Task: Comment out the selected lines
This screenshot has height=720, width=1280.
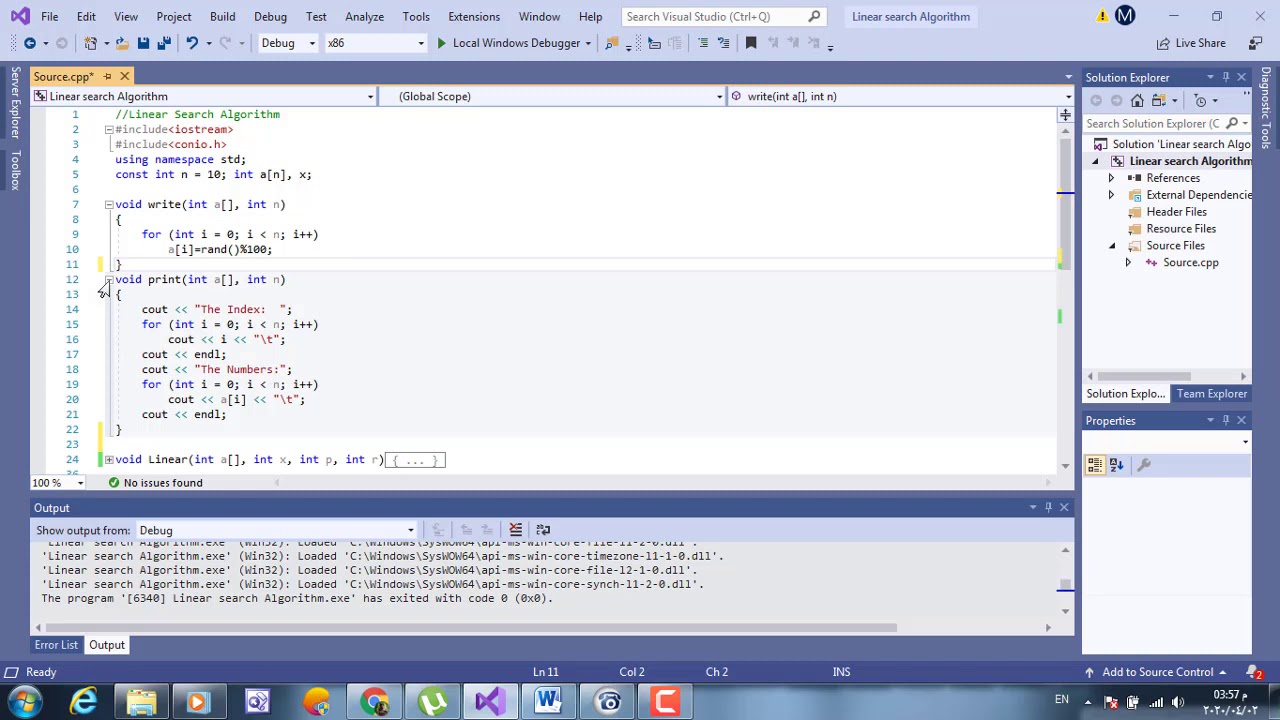Action: [x=703, y=43]
